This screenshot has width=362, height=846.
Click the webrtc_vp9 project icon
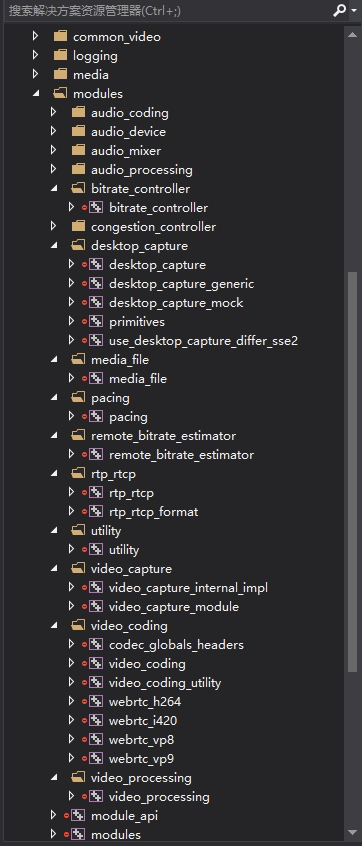[95, 758]
